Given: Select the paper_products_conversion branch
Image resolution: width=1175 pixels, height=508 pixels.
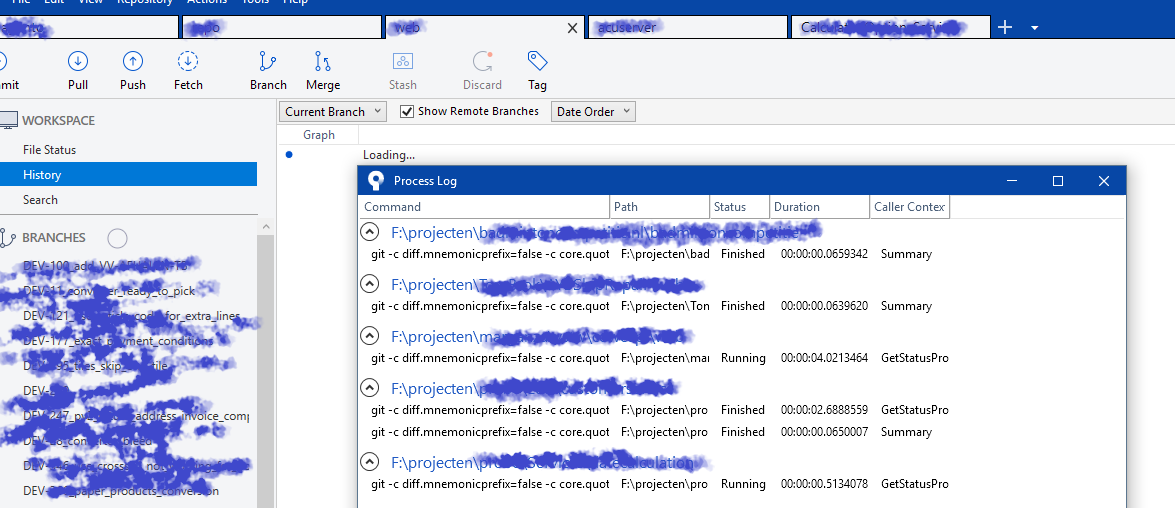Looking at the screenshot, I should pyautogui.click(x=121, y=492).
